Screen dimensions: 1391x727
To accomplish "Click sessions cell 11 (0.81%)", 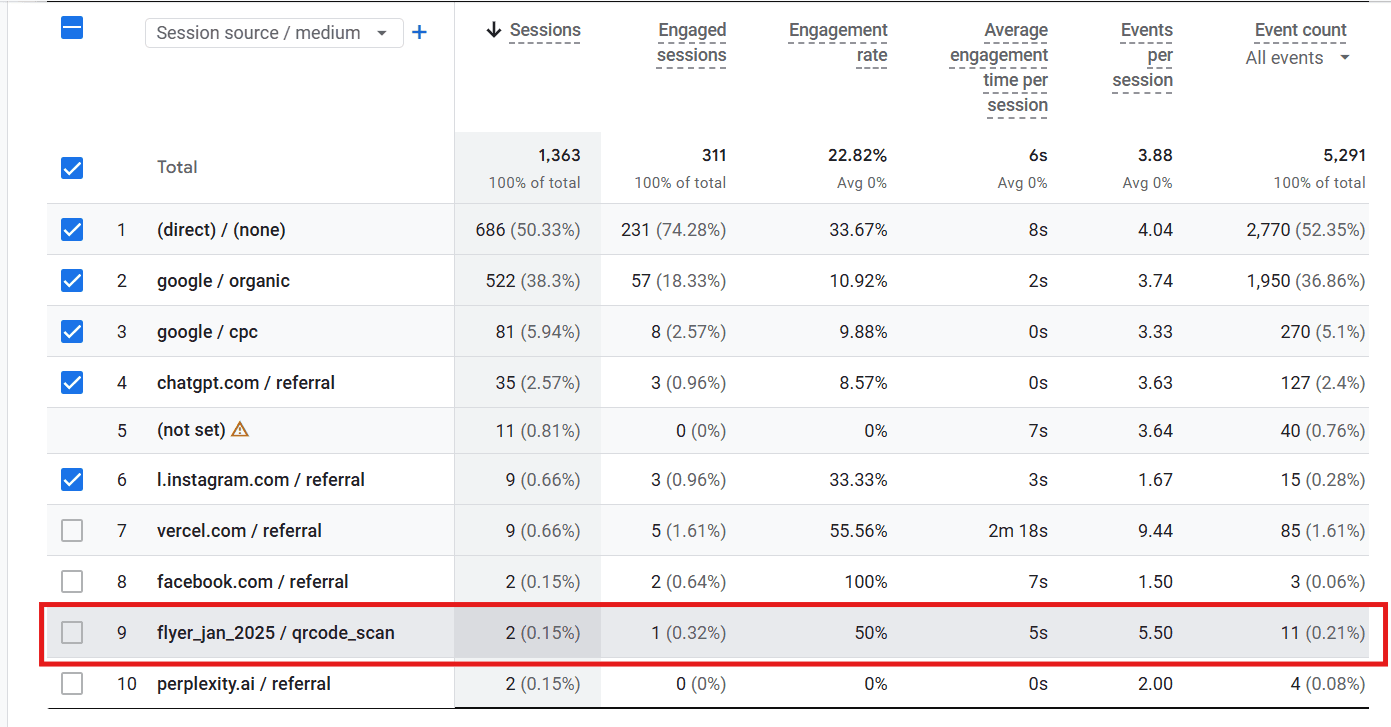I will [x=539, y=431].
